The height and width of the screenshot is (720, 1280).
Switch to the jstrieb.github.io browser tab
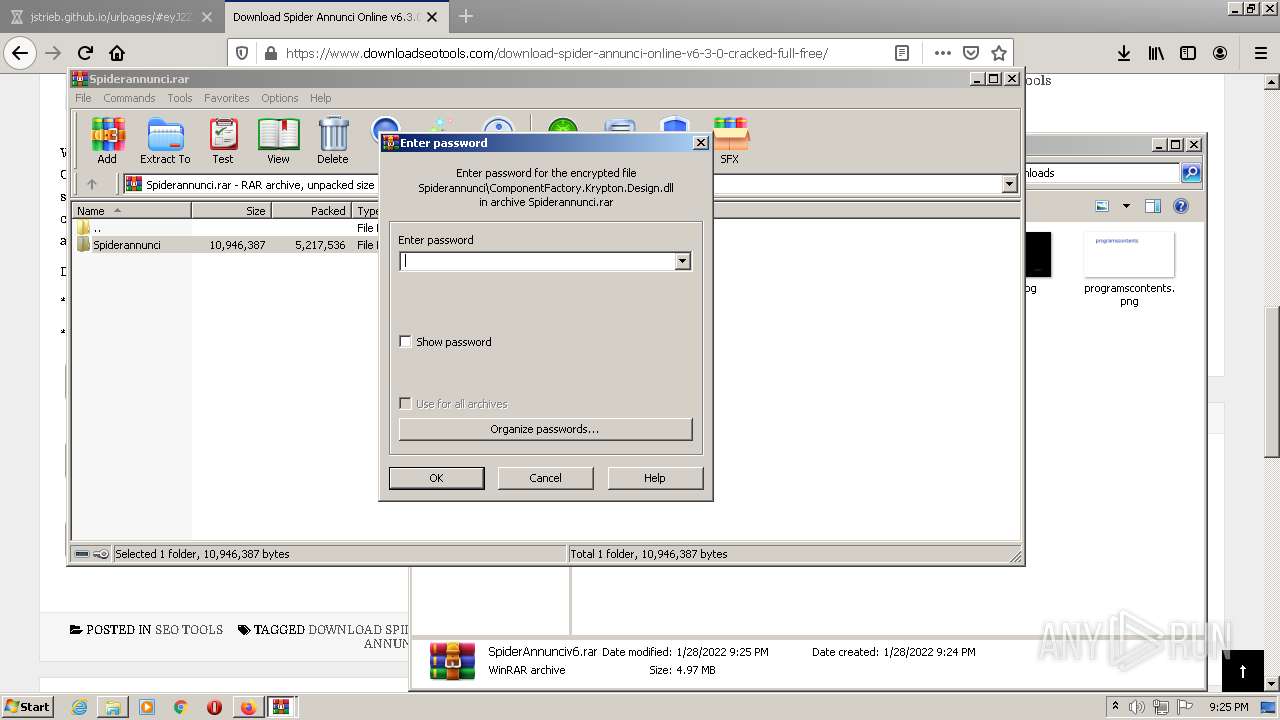pos(110,17)
